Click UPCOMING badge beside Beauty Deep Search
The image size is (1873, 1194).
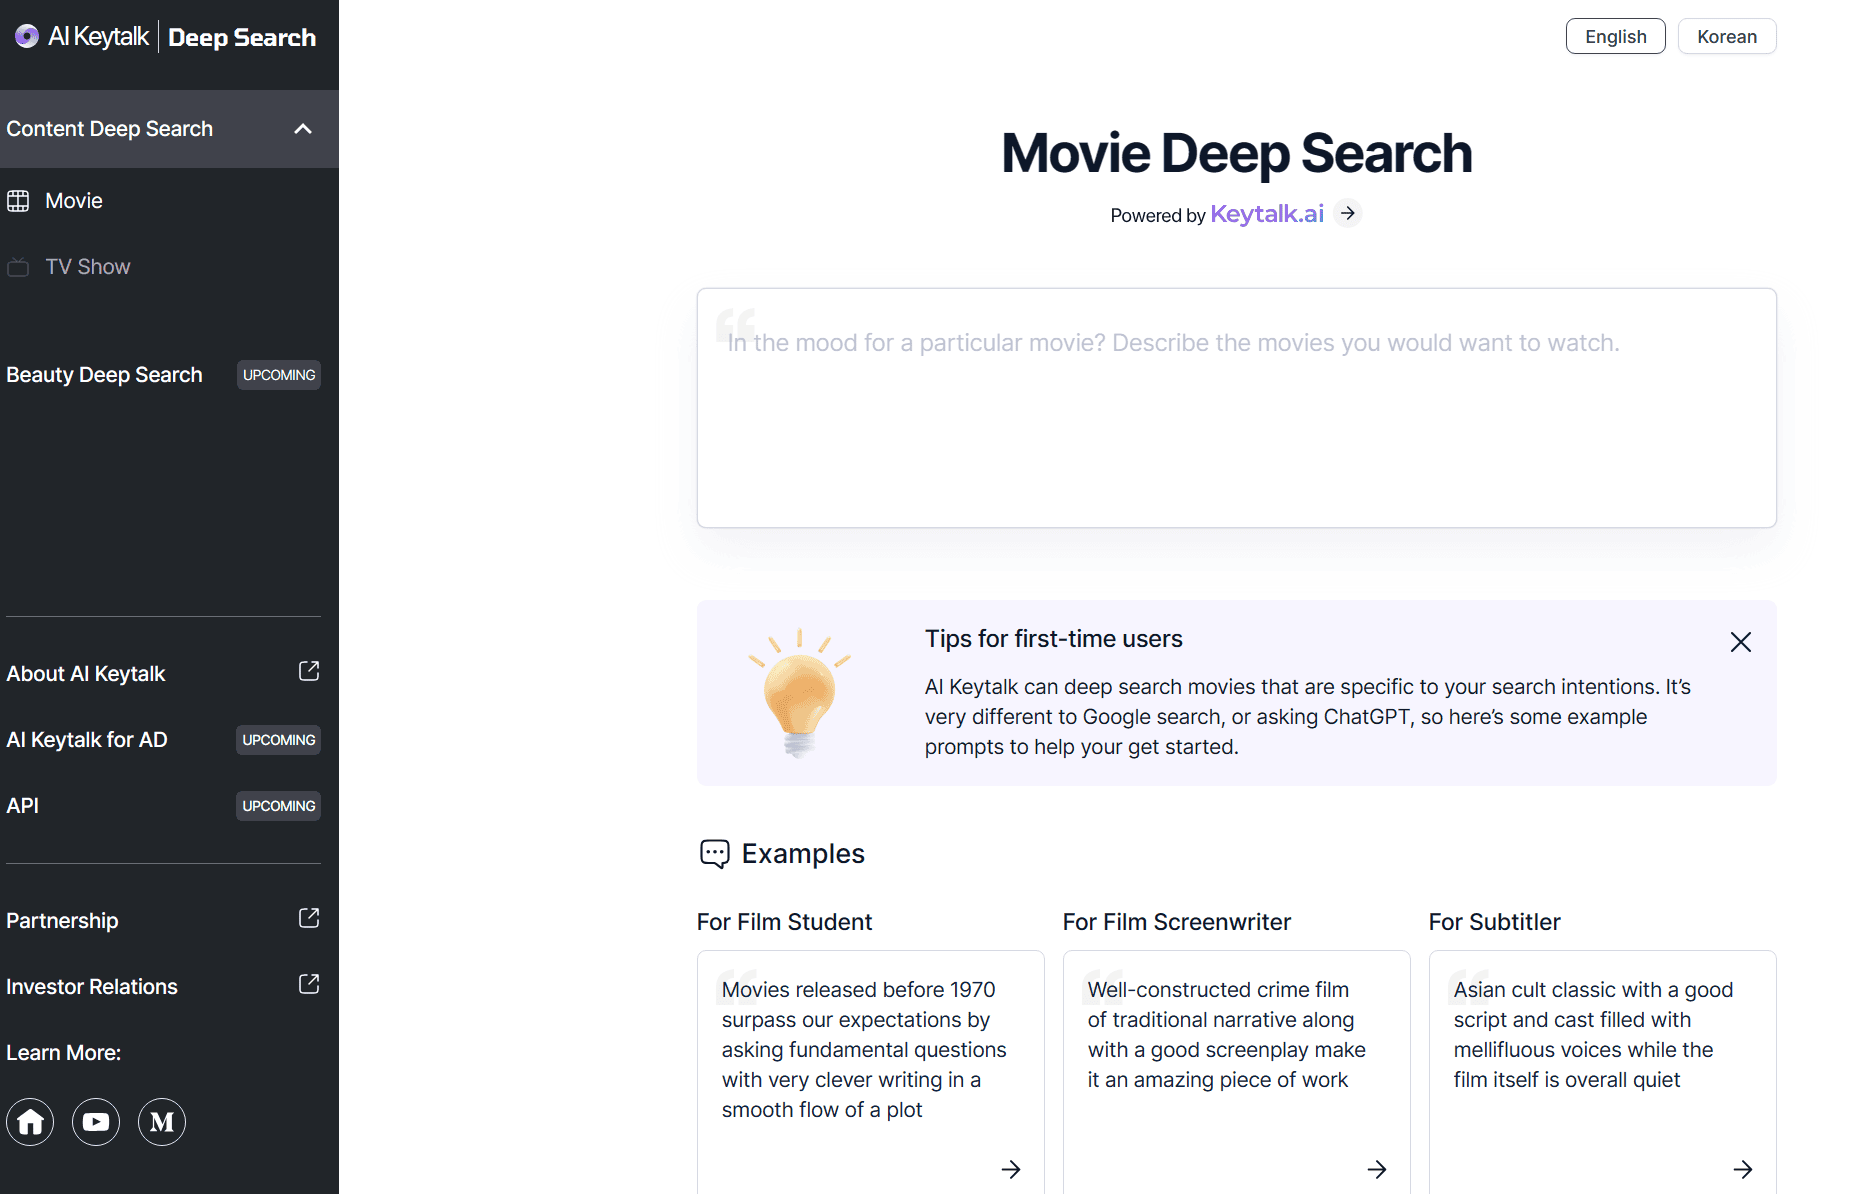coord(279,375)
